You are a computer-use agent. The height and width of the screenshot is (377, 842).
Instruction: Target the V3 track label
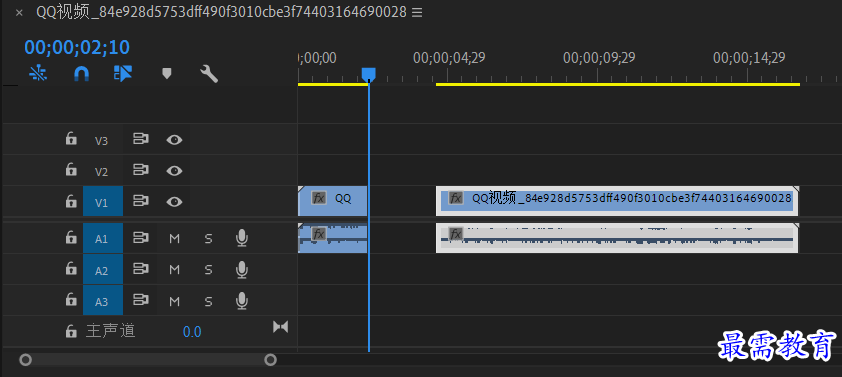coord(101,141)
